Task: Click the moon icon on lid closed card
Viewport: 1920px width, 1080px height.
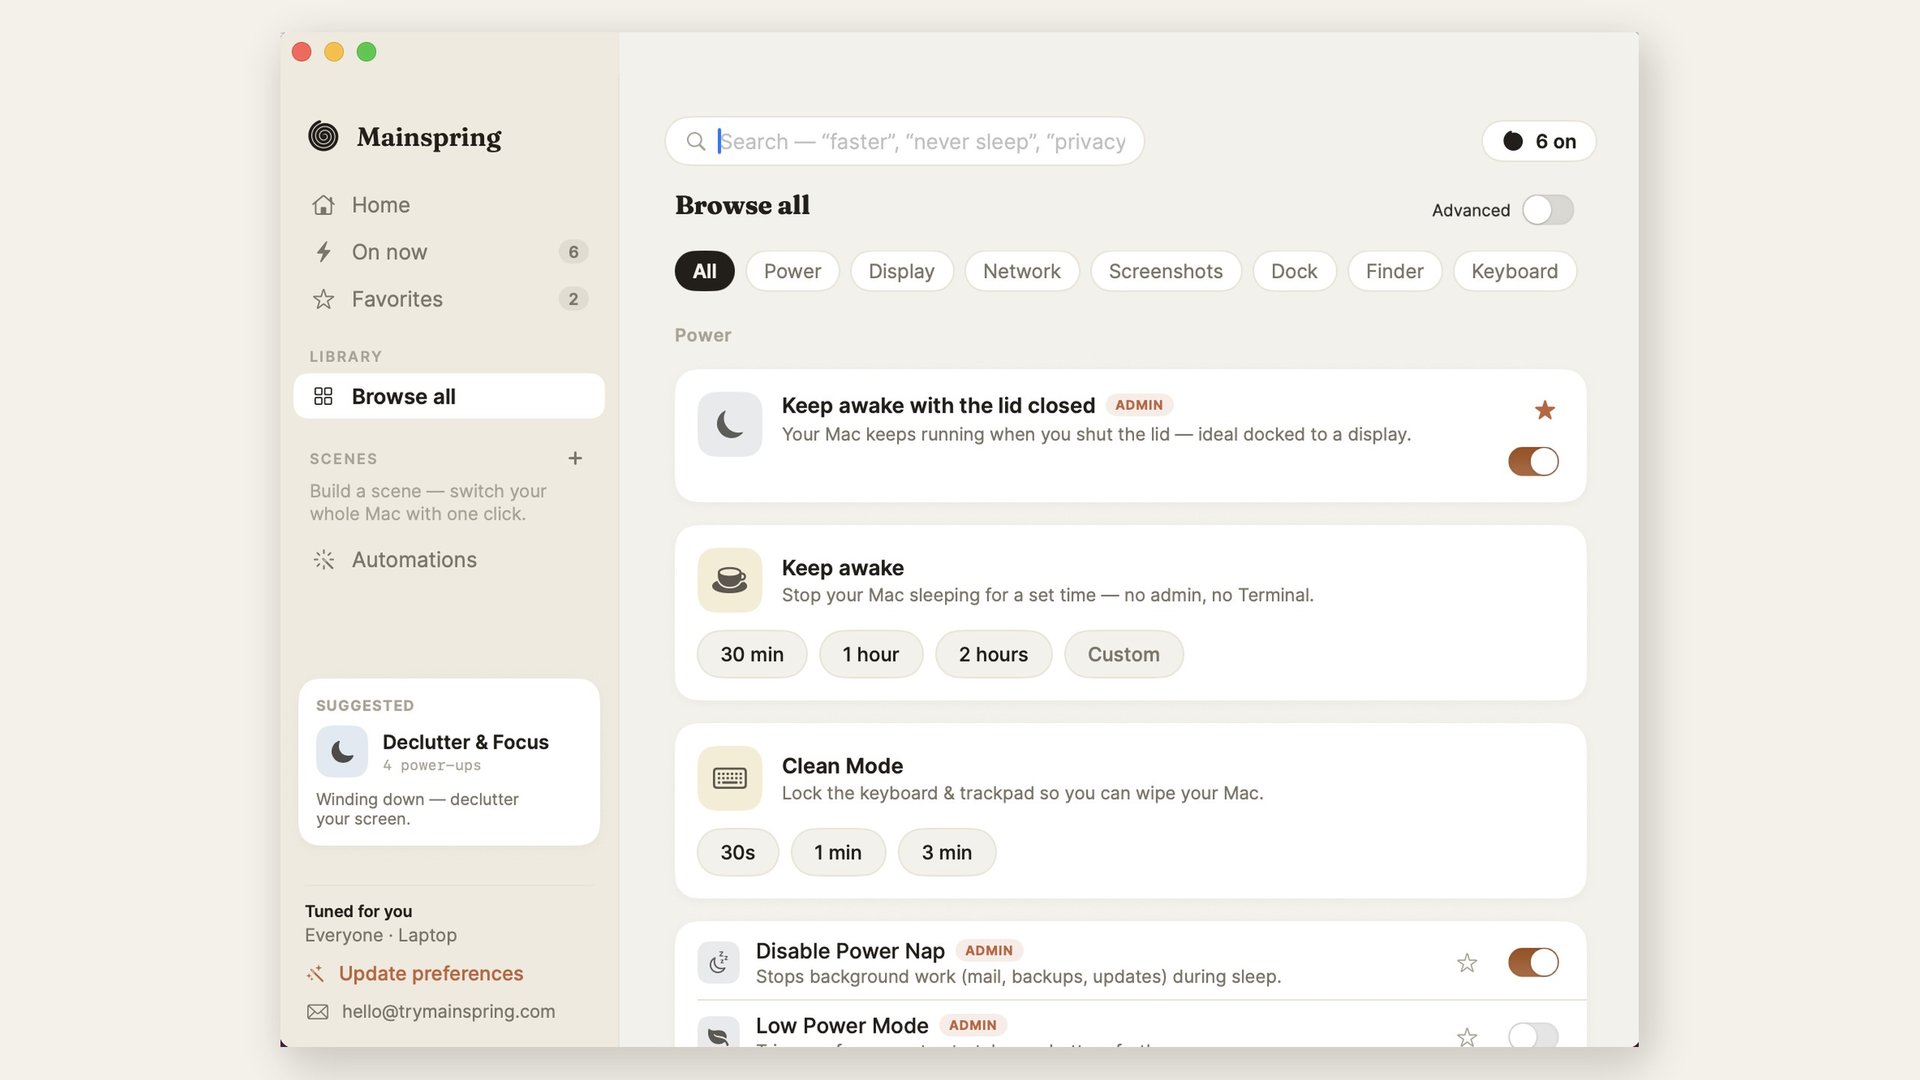Action: click(730, 424)
